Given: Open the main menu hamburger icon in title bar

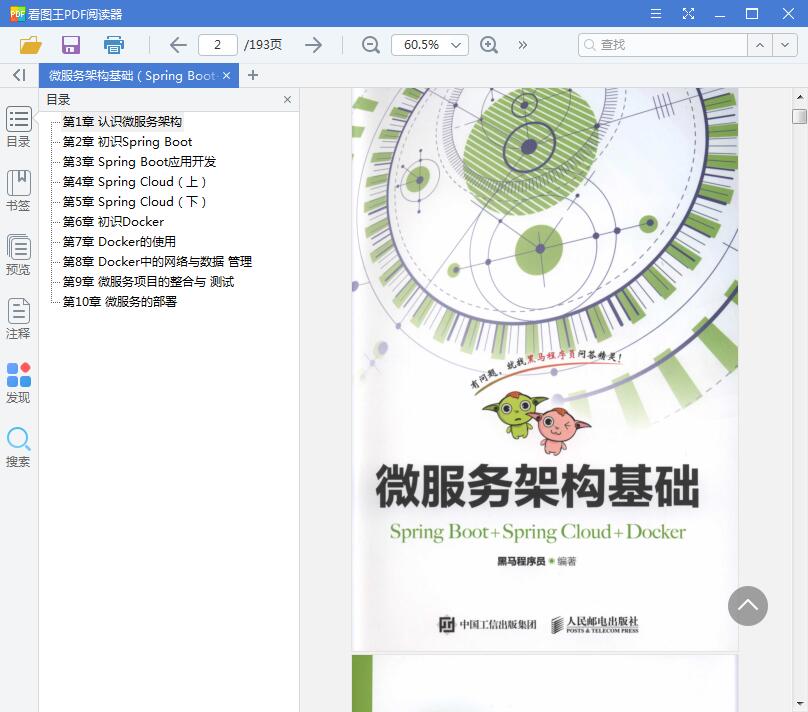Looking at the screenshot, I should pos(655,13).
